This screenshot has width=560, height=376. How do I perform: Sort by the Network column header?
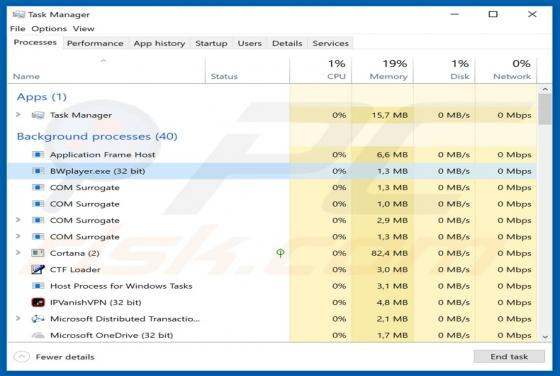(x=506, y=70)
